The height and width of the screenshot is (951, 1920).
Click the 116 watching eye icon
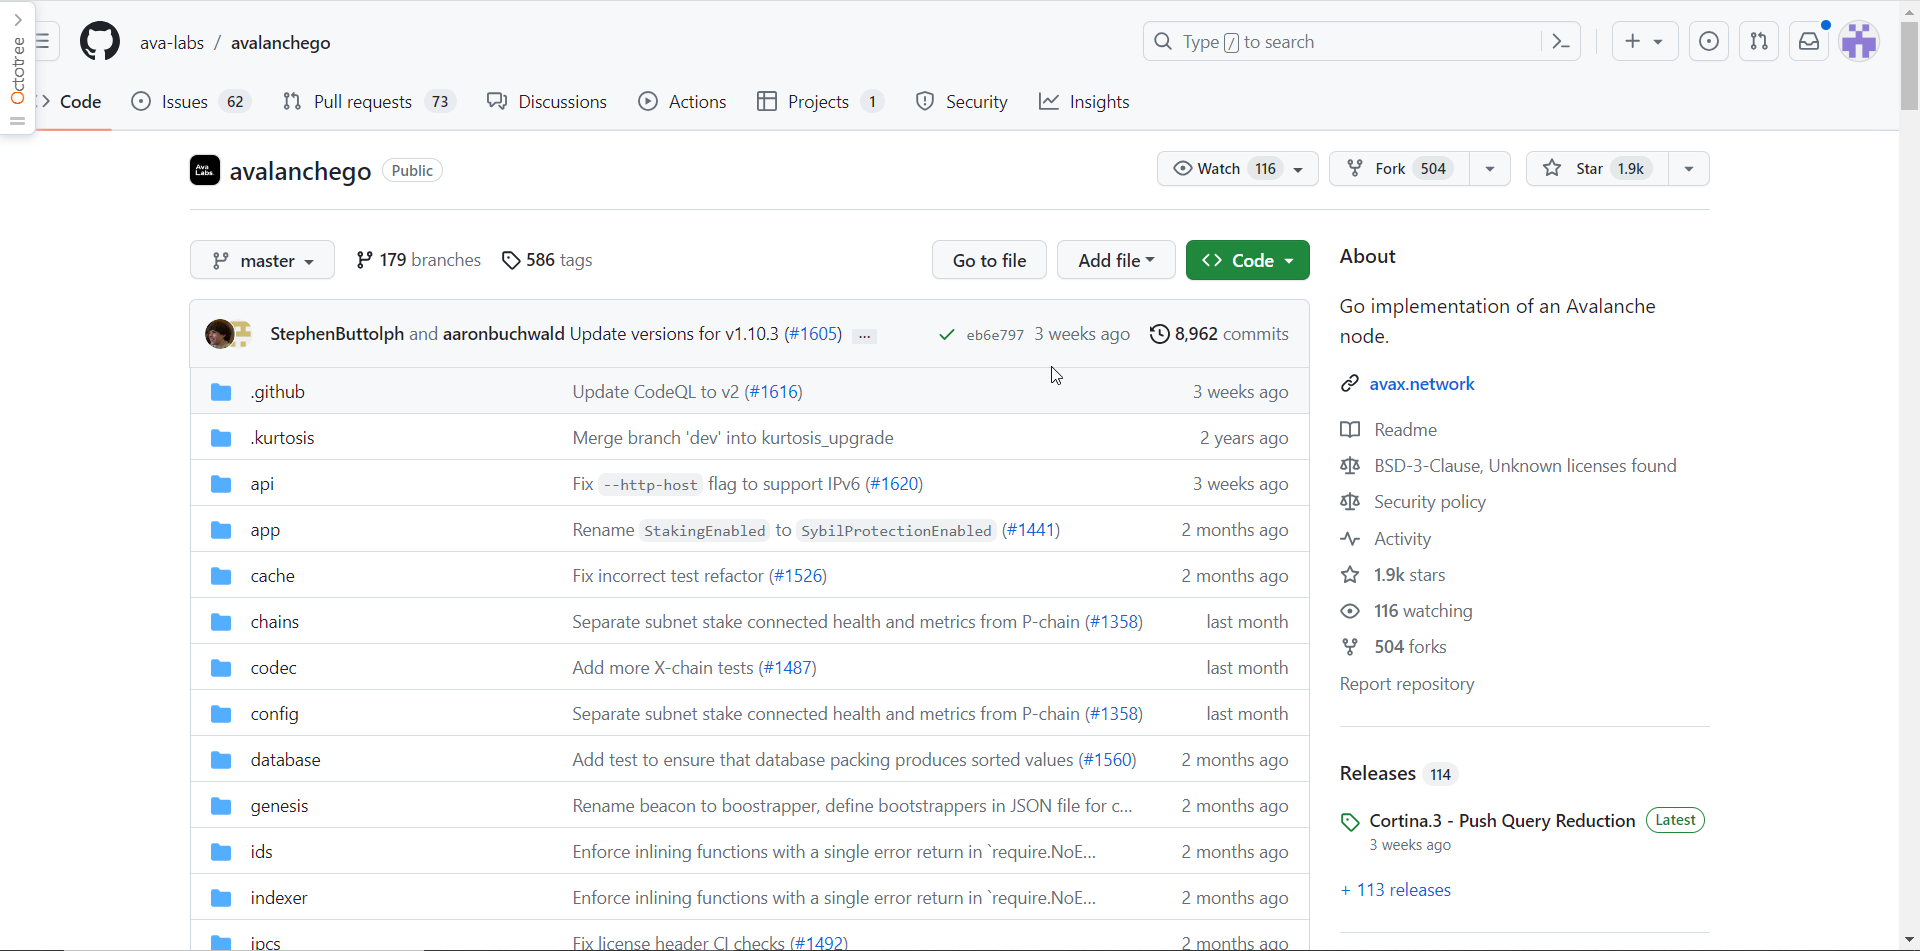point(1350,611)
